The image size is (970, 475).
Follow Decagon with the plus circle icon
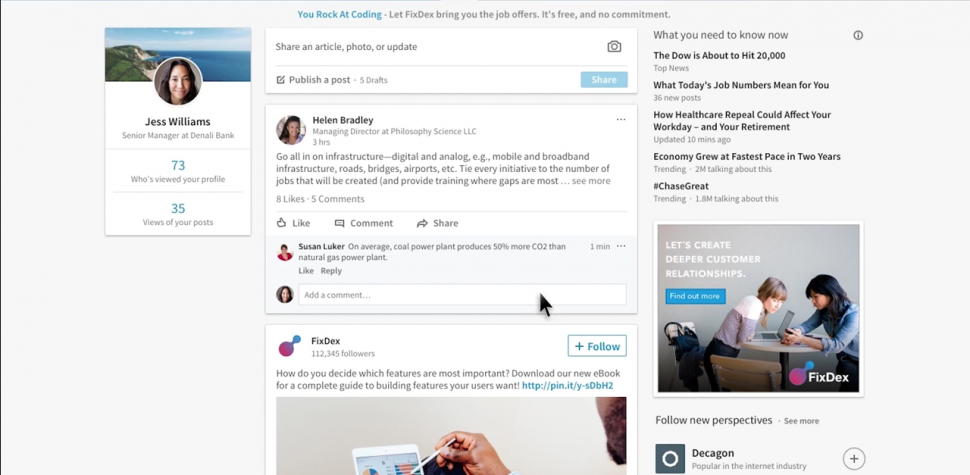pyautogui.click(x=854, y=459)
